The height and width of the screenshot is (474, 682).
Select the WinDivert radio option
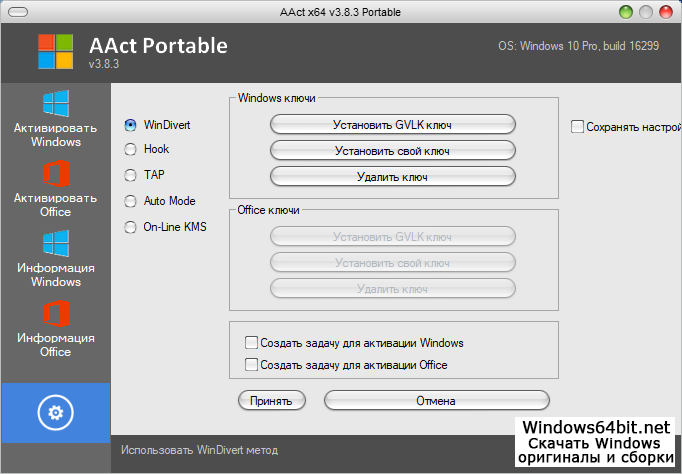(130, 125)
